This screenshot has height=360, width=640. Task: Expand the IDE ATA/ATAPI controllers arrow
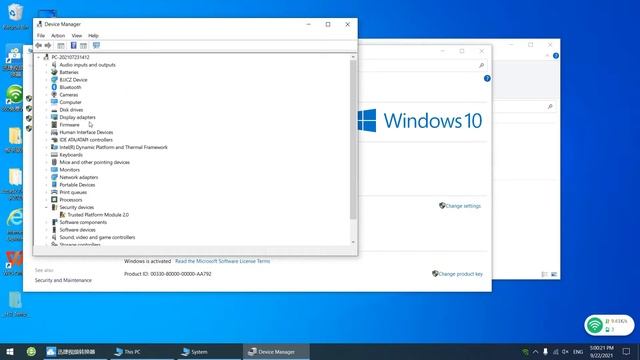click(46, 140)
